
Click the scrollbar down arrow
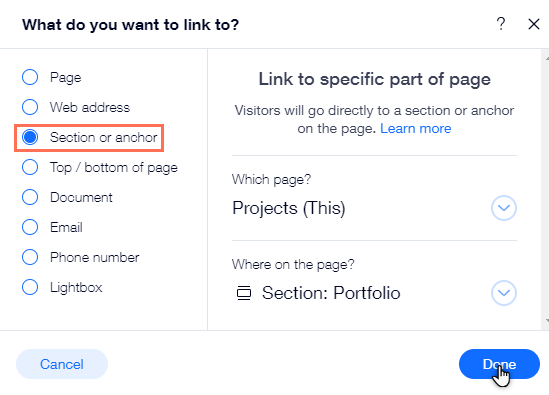click(x=546, y=320)
